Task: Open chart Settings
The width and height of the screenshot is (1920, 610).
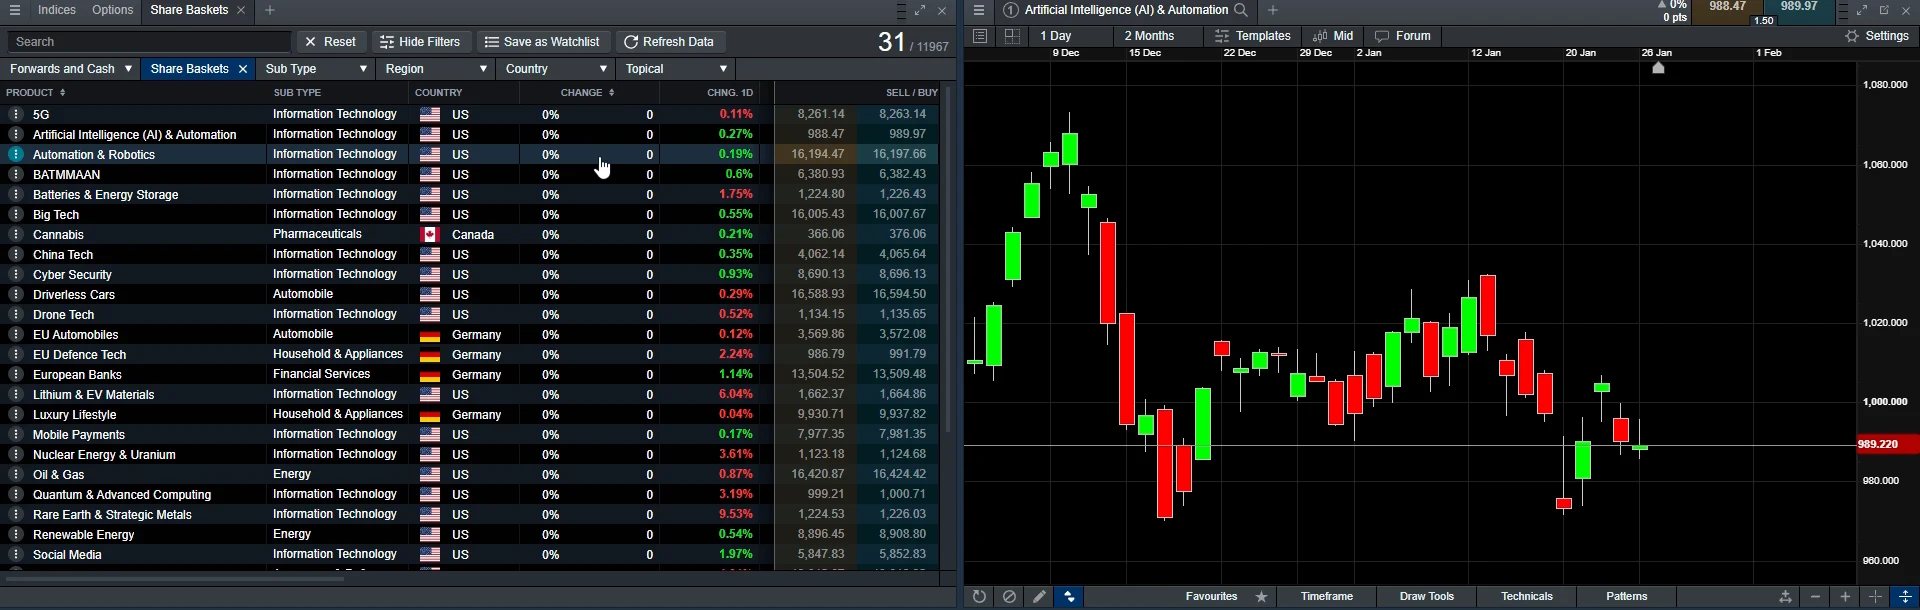Action: [1877, 36]
